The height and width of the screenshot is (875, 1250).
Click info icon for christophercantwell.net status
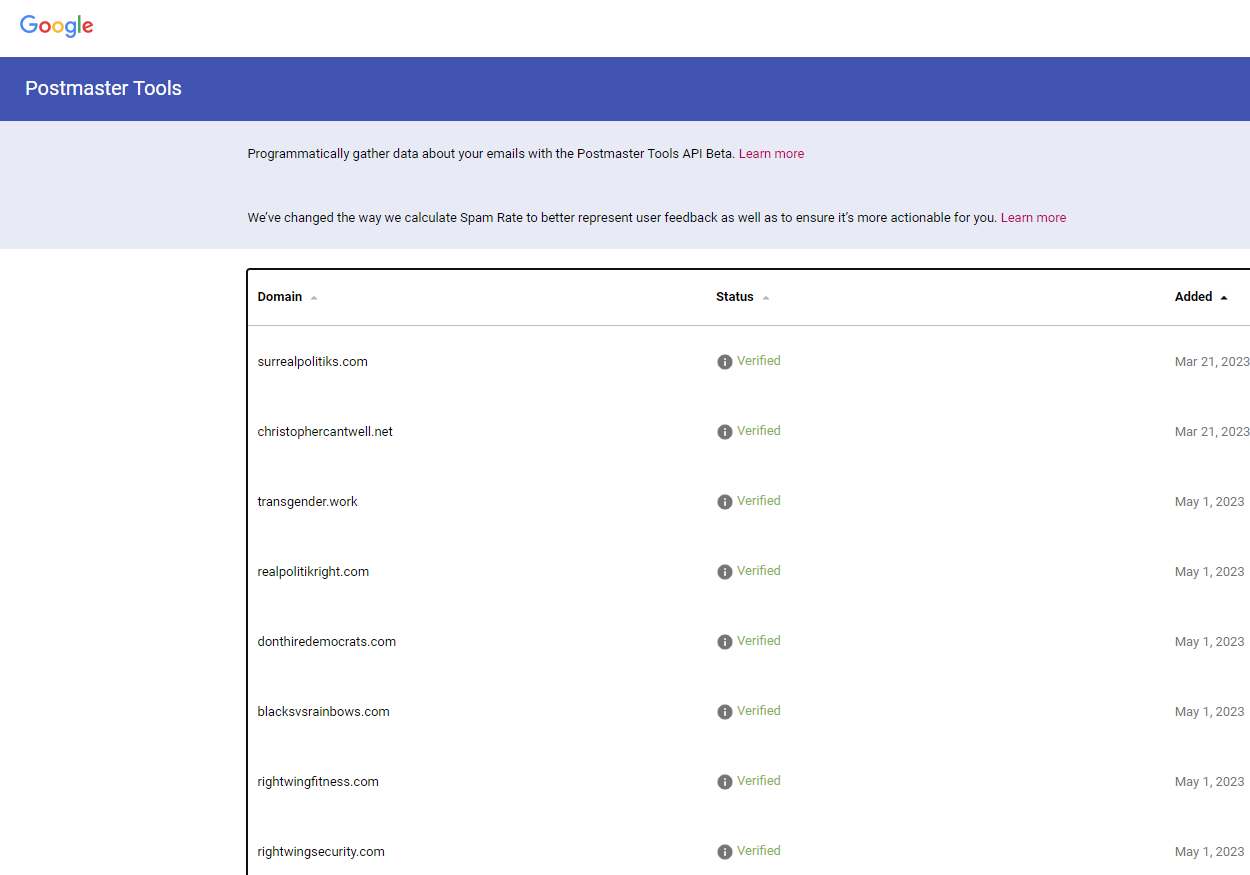725,432
